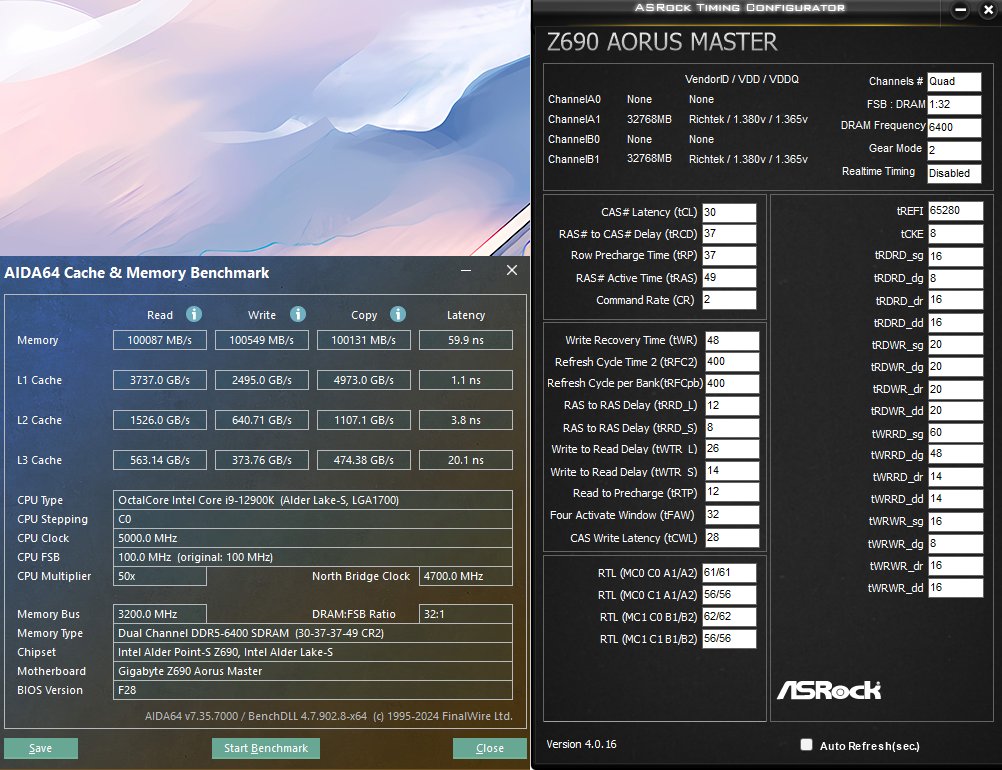This screenshot has height=770, width=1002.
Task: Click the L2 Cache Write value 640.71 GB/s
Action: 262,420
